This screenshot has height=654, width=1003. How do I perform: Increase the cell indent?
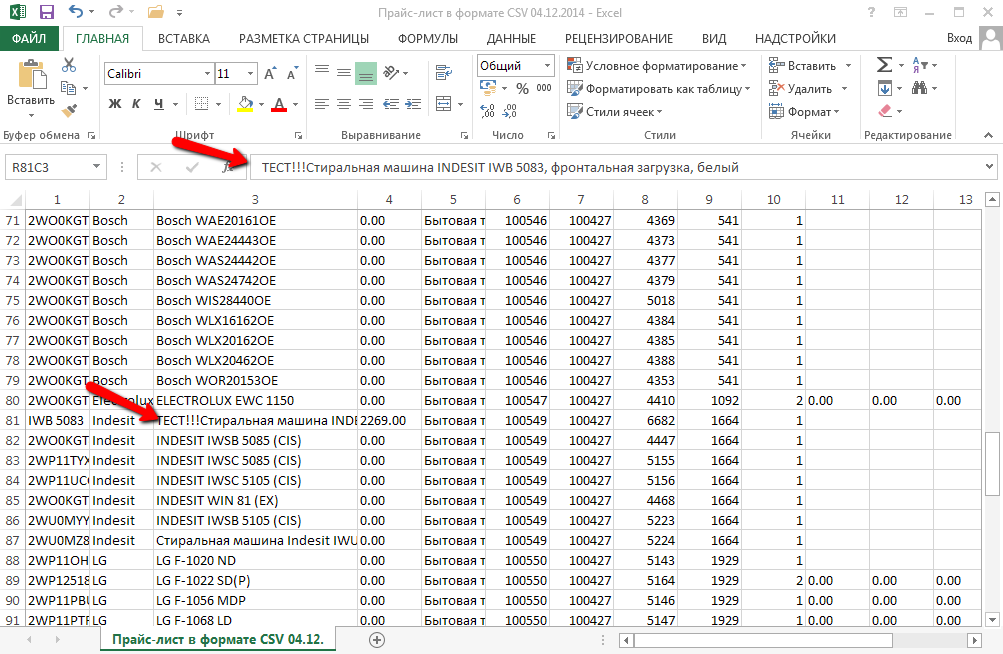(413, 104)
